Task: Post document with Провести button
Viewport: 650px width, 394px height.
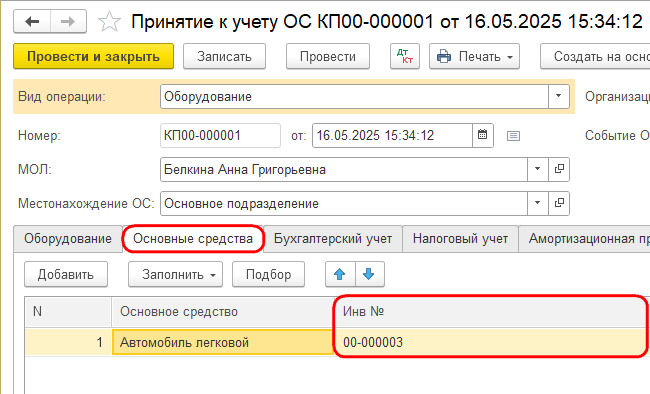Action: click(327, 56)
